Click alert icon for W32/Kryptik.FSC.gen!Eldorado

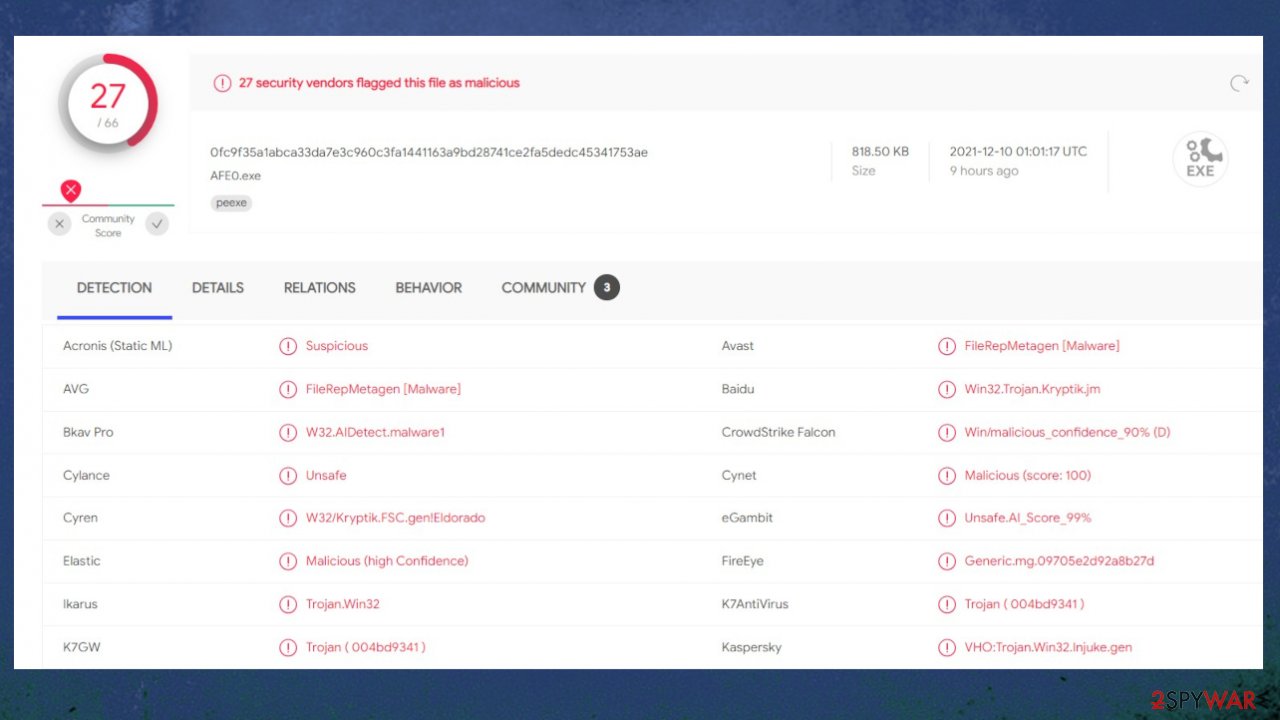[x=288, y=518]
